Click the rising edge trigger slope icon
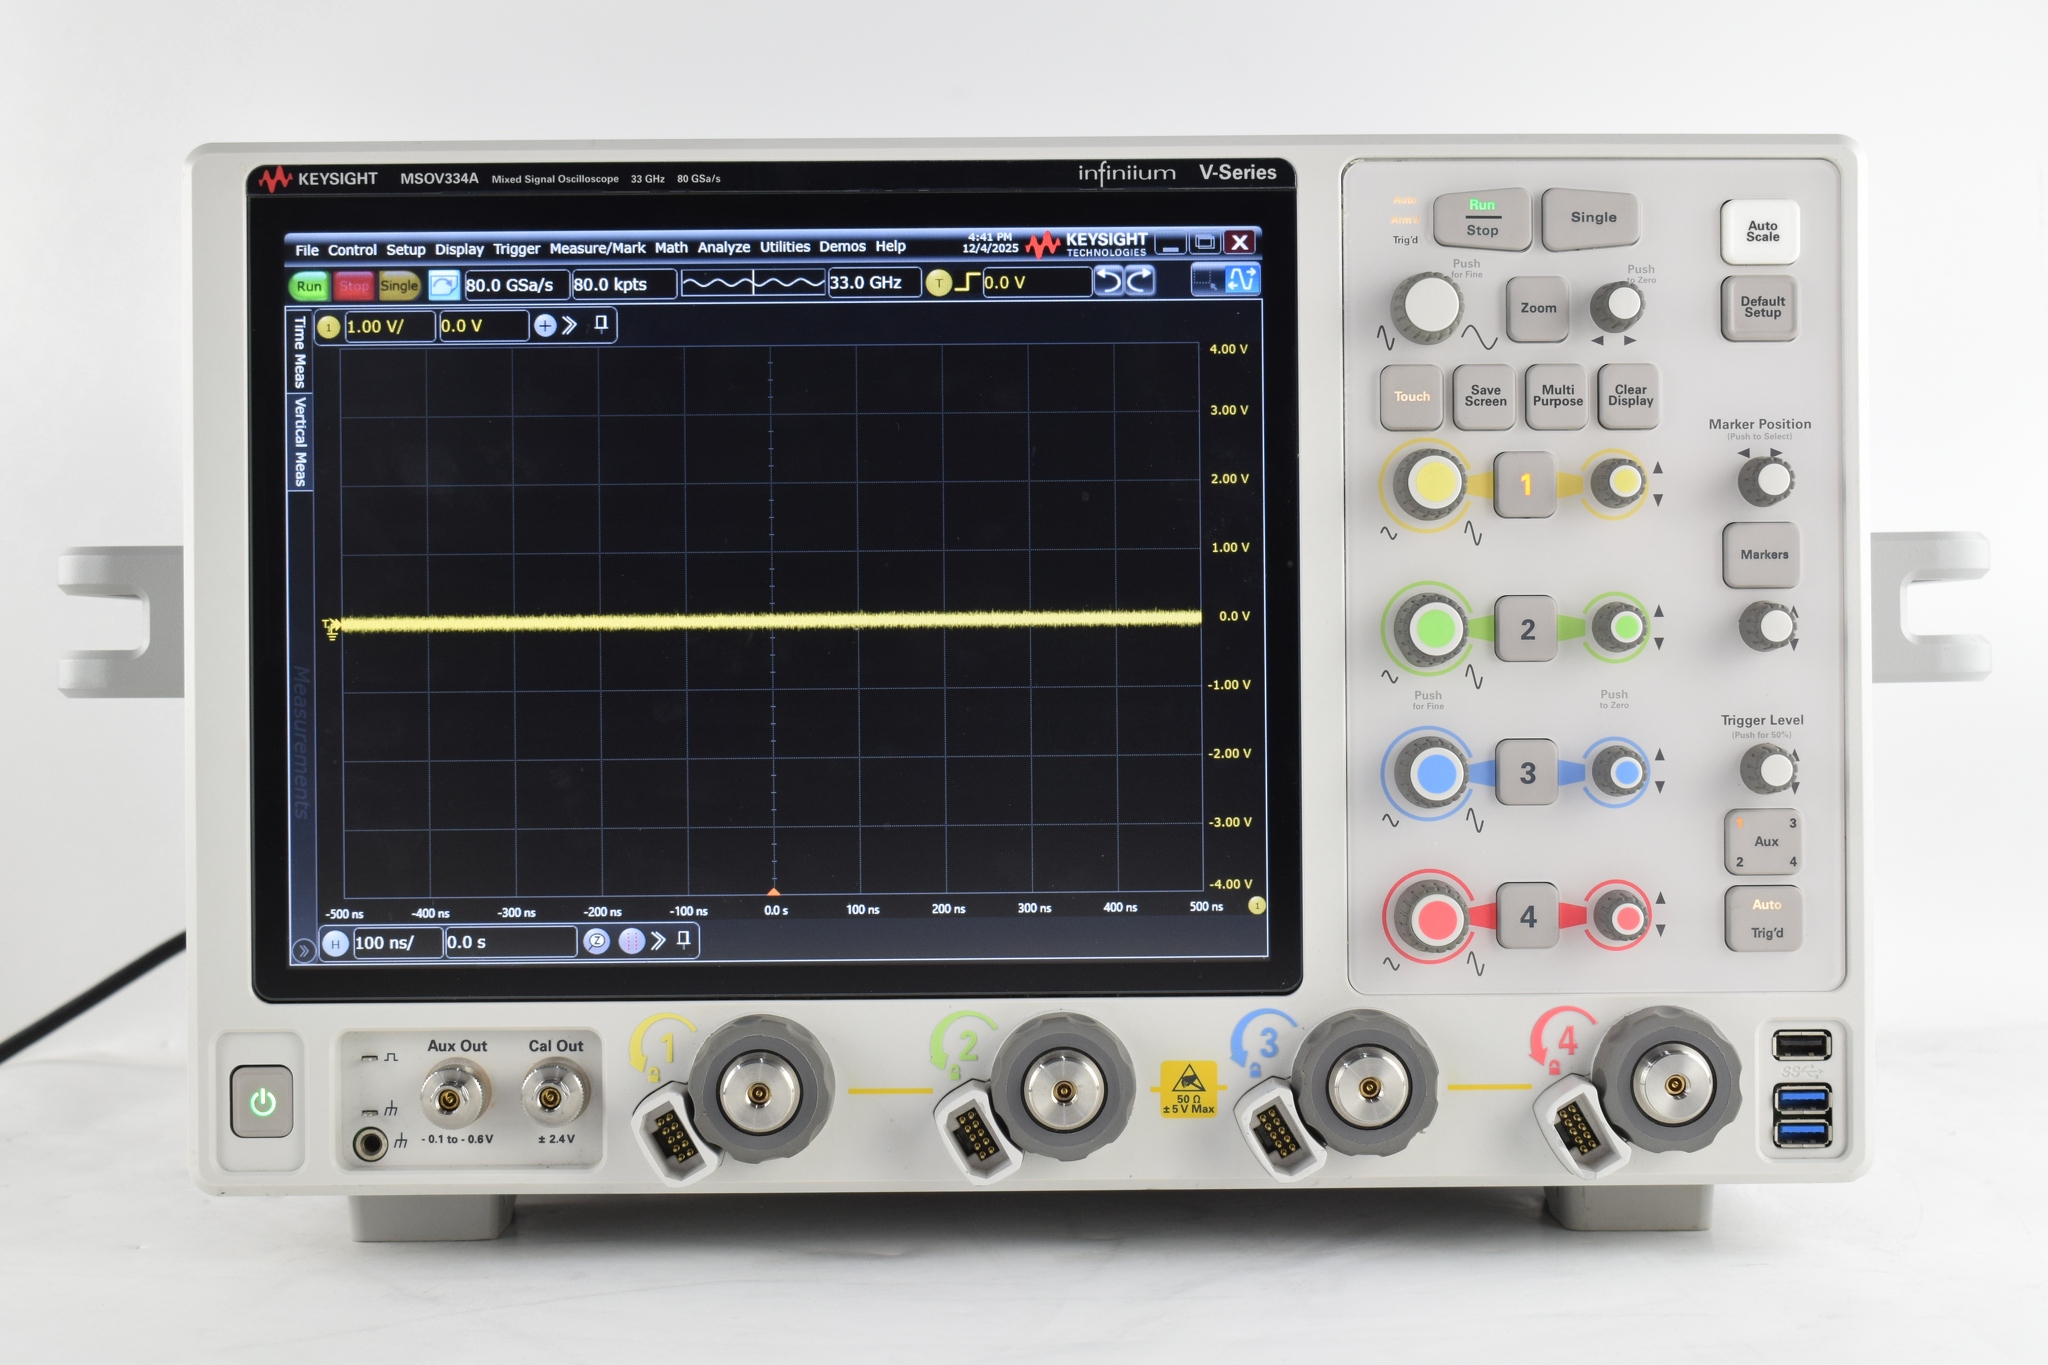 966,282
